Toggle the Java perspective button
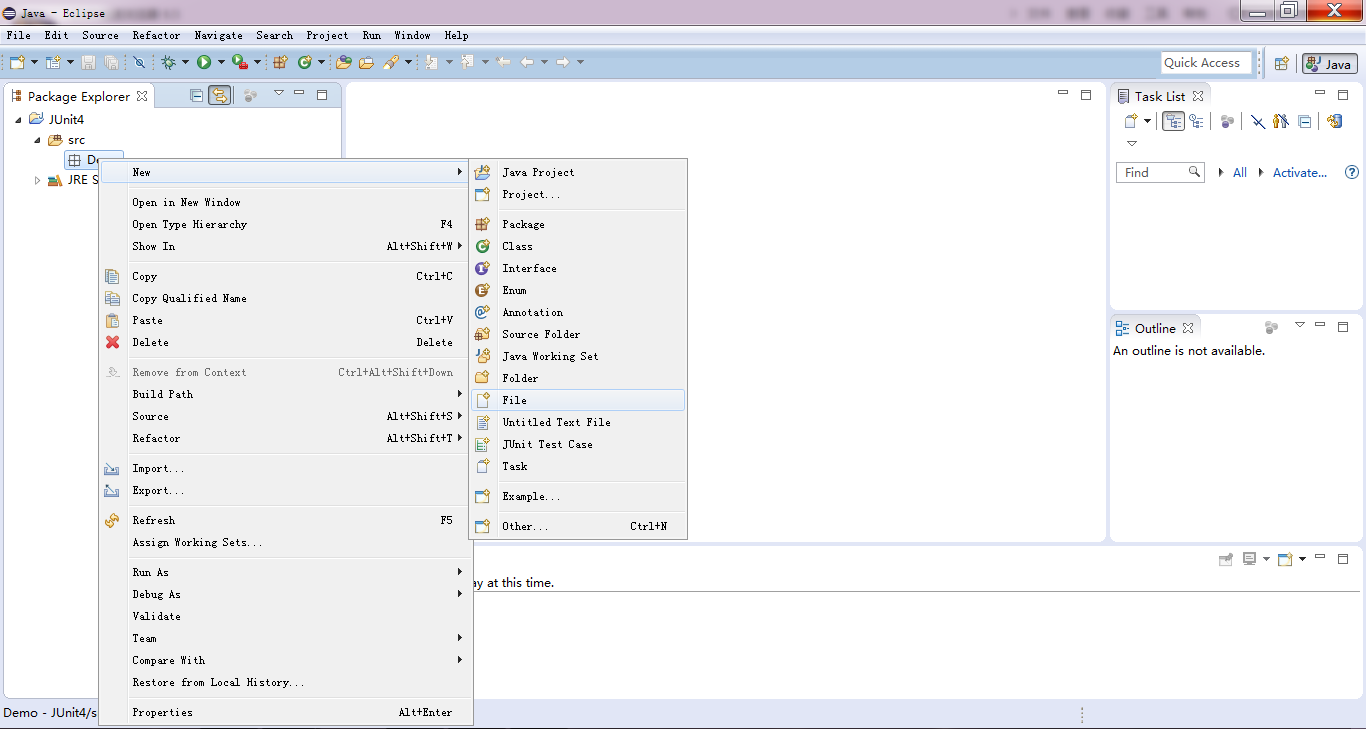The height and width of the screenshot is (729, 1366). point(1329,63)
